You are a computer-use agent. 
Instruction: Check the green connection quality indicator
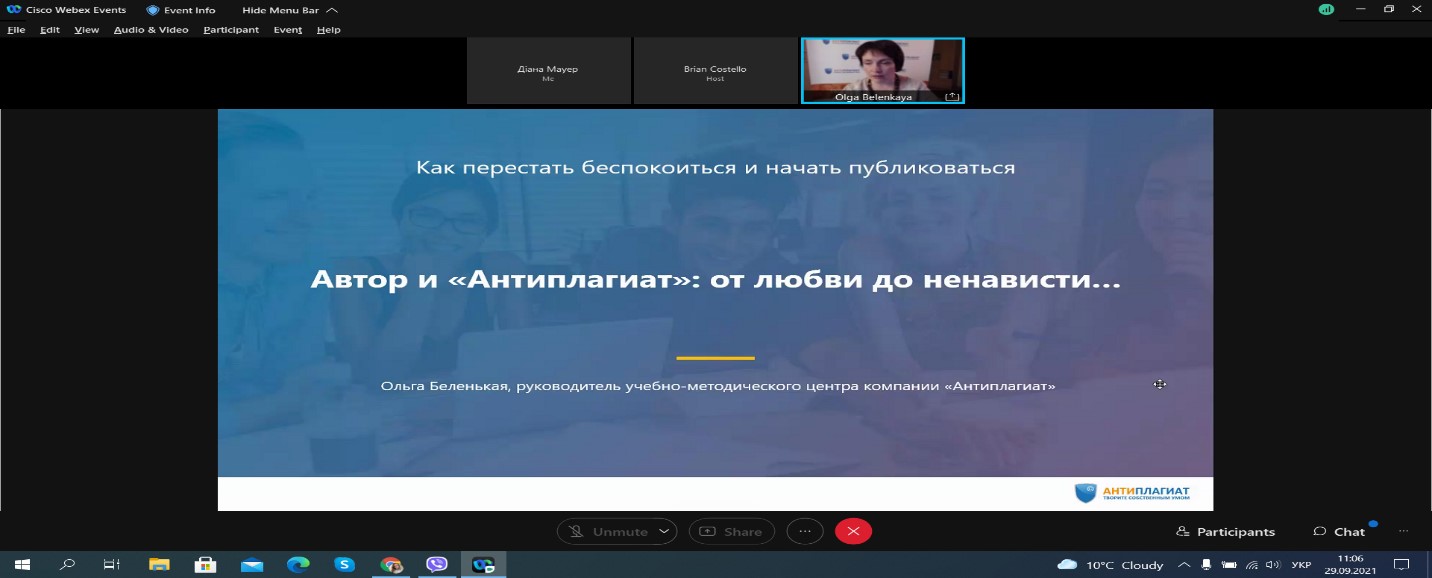(1326, 9)
